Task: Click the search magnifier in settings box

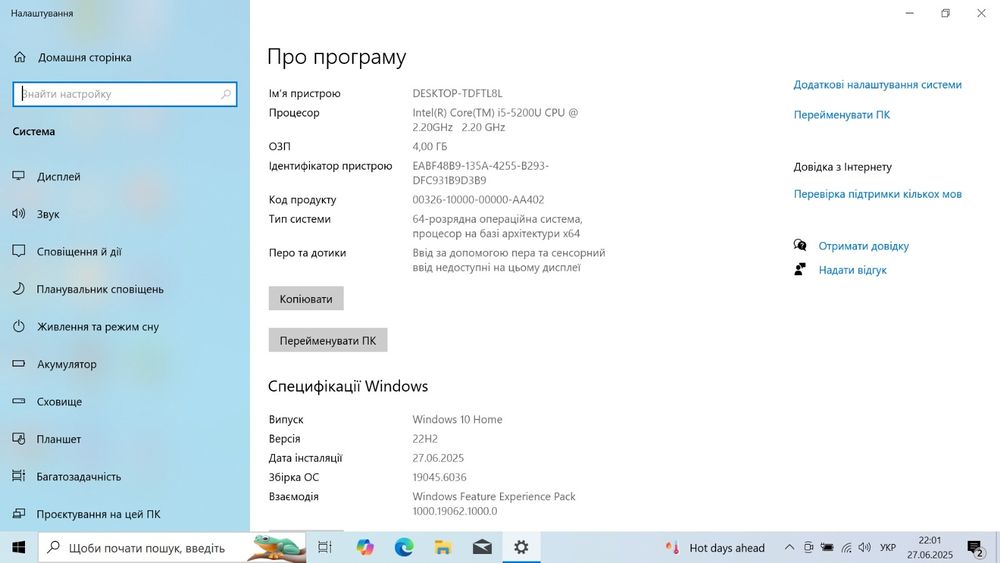Action: tap(225, 94)
